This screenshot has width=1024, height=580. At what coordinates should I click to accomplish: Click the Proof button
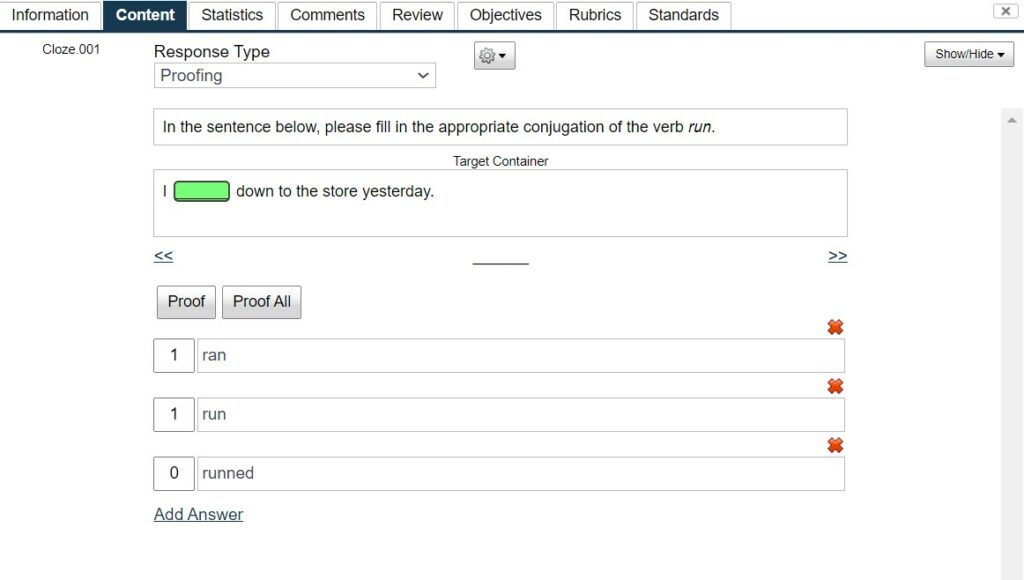click(x=186, y=302)
